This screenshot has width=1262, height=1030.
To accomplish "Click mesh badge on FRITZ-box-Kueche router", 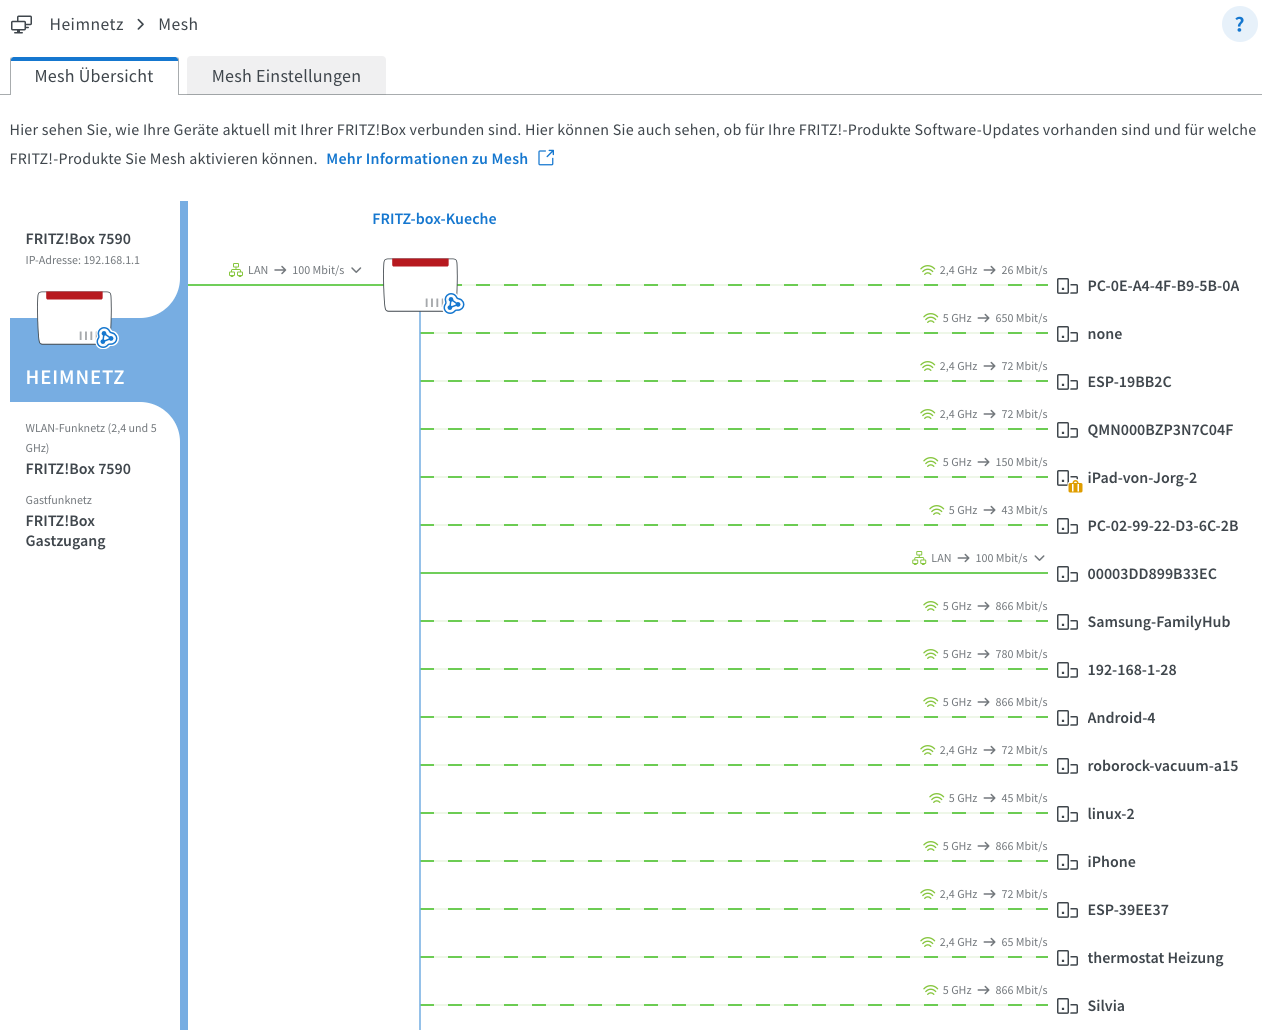I will (x=453, y=303).
